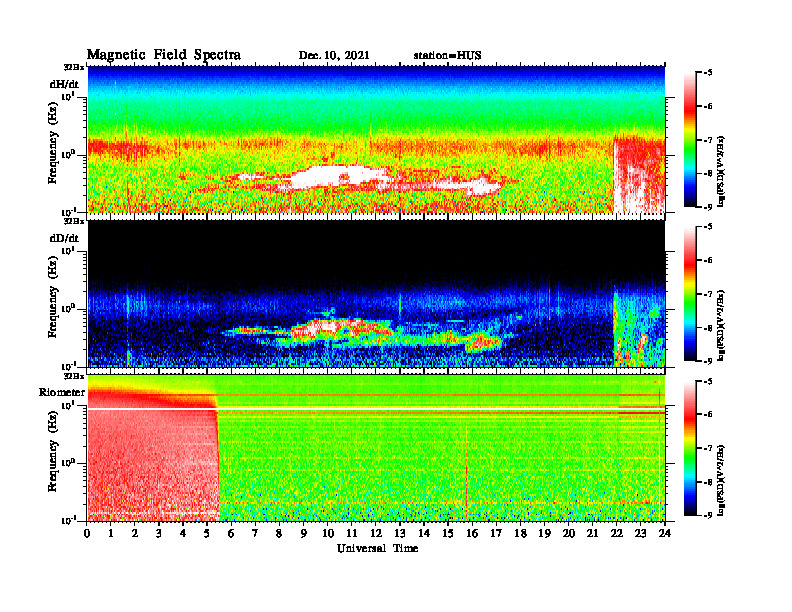Click hour 10 on Universal Time axis

[328, 533]
